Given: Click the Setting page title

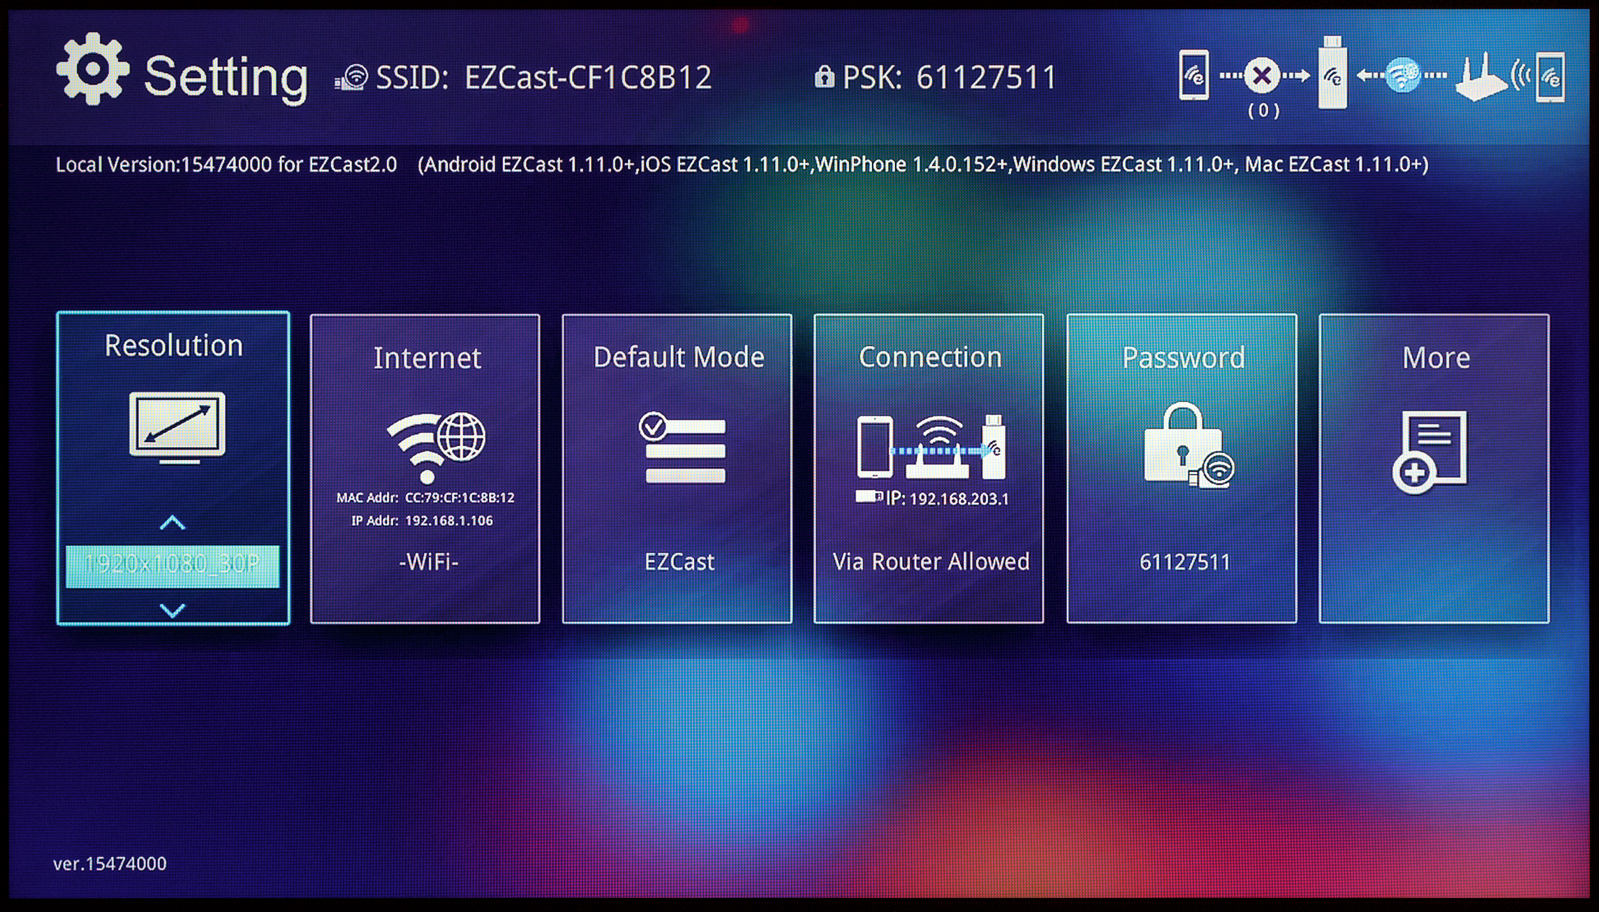Looking at the screenshot, I should click(226, 77).
